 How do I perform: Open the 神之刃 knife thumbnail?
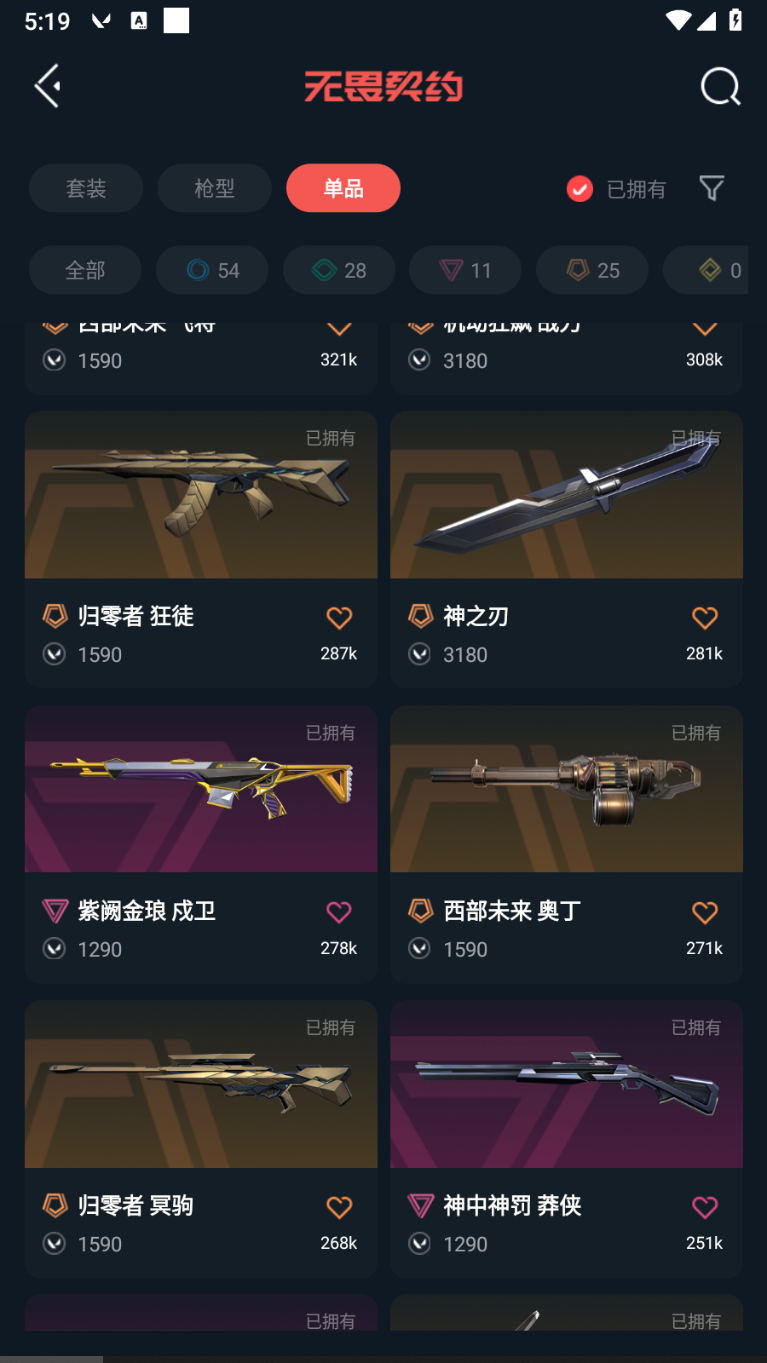coord(566,495)
